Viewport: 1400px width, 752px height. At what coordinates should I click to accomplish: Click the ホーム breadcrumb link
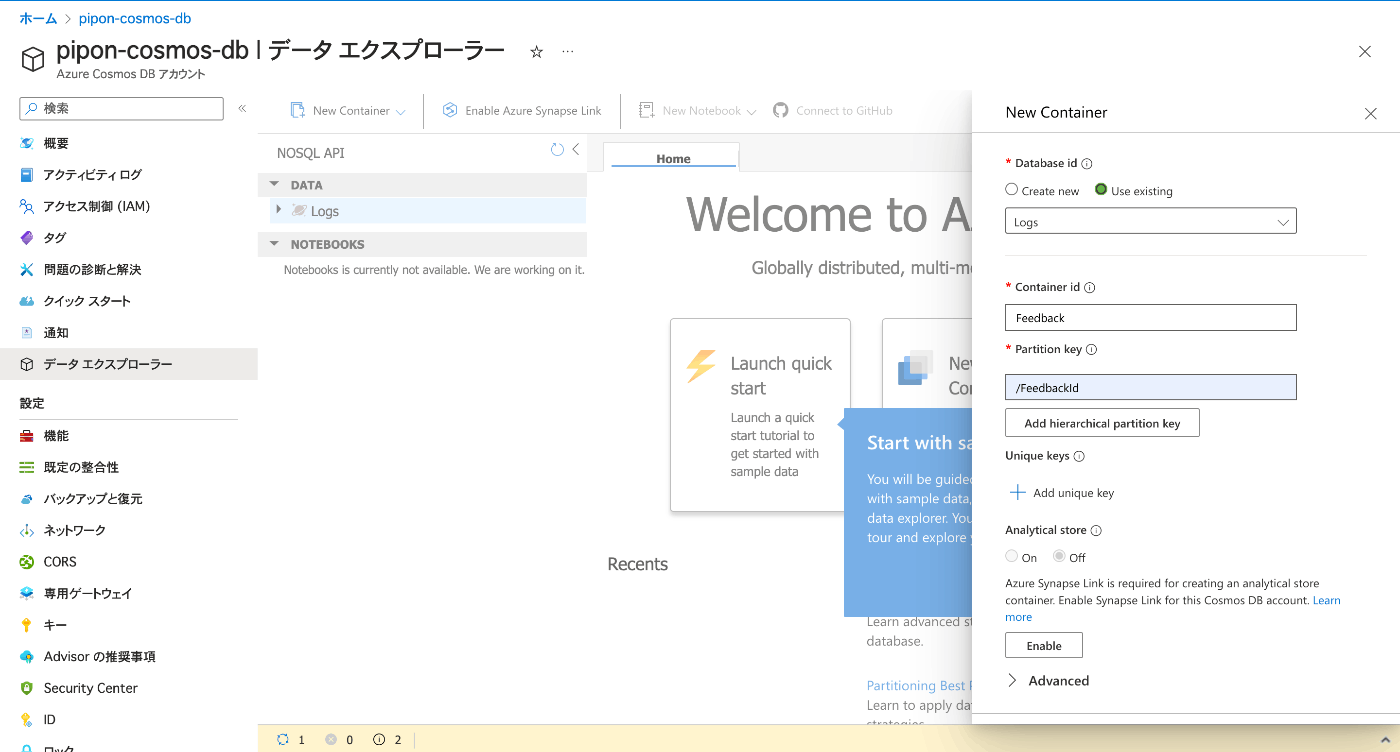[38, 18]
